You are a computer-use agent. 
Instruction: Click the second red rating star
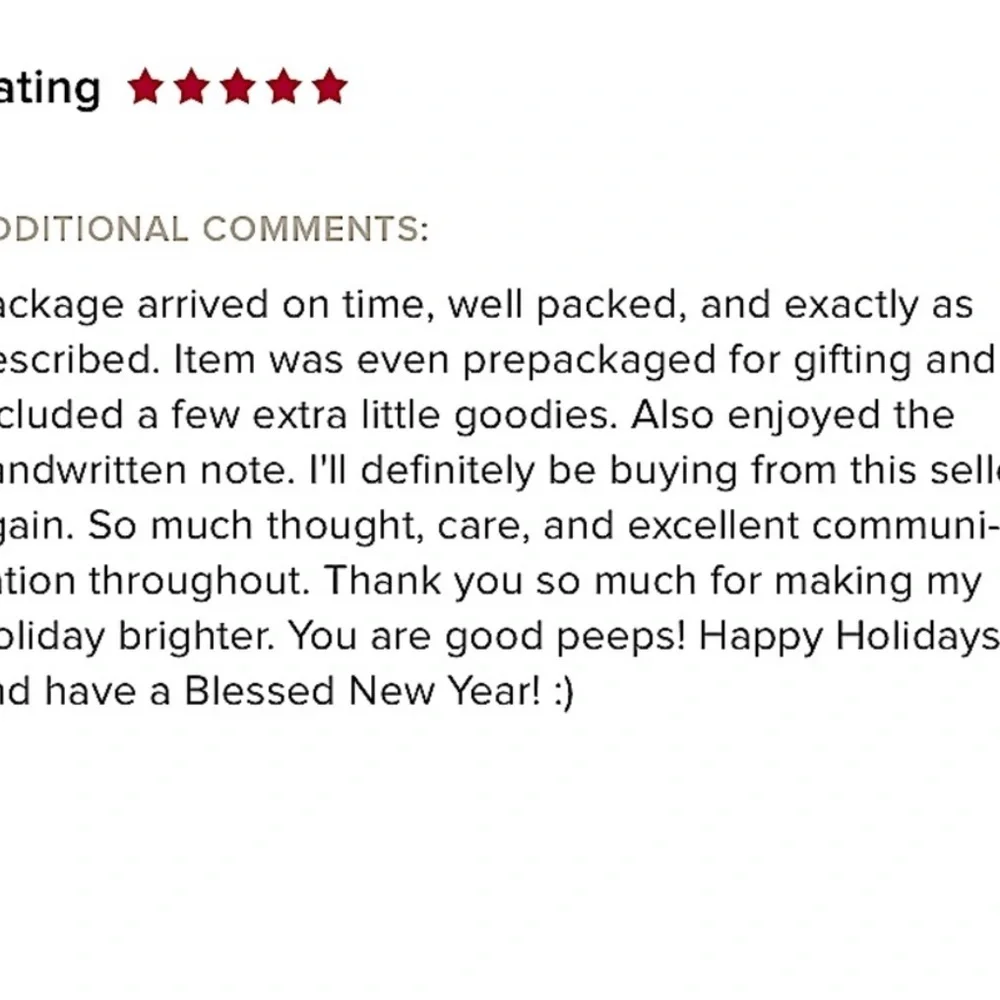point(191,86)
